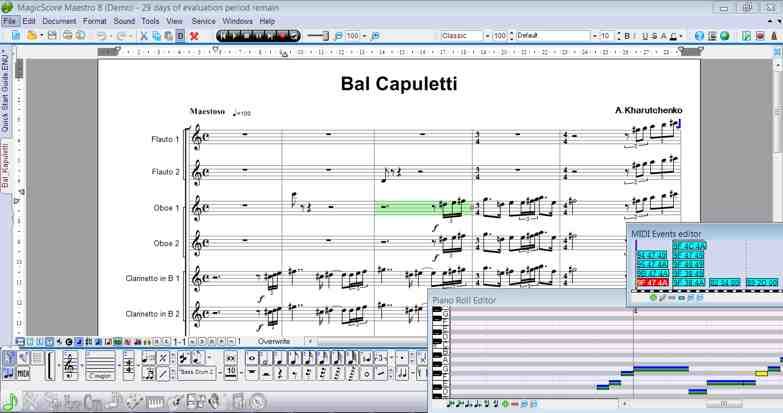Toggle the red record button
783x413 pixels.
[x=282, y=35]
